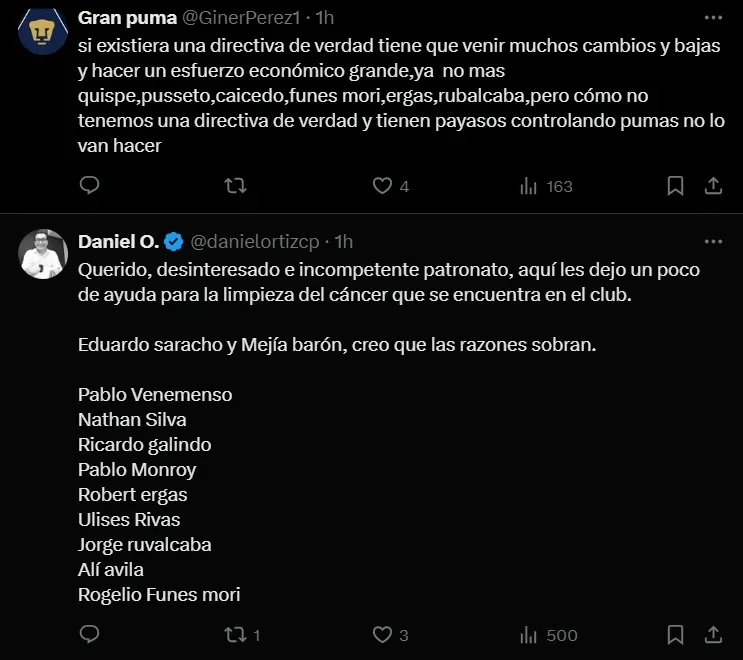View analytics of Gran puma's tweet
Image resolution: width=743 pixels, height=660 pixels.
click(x=528, y=186)
